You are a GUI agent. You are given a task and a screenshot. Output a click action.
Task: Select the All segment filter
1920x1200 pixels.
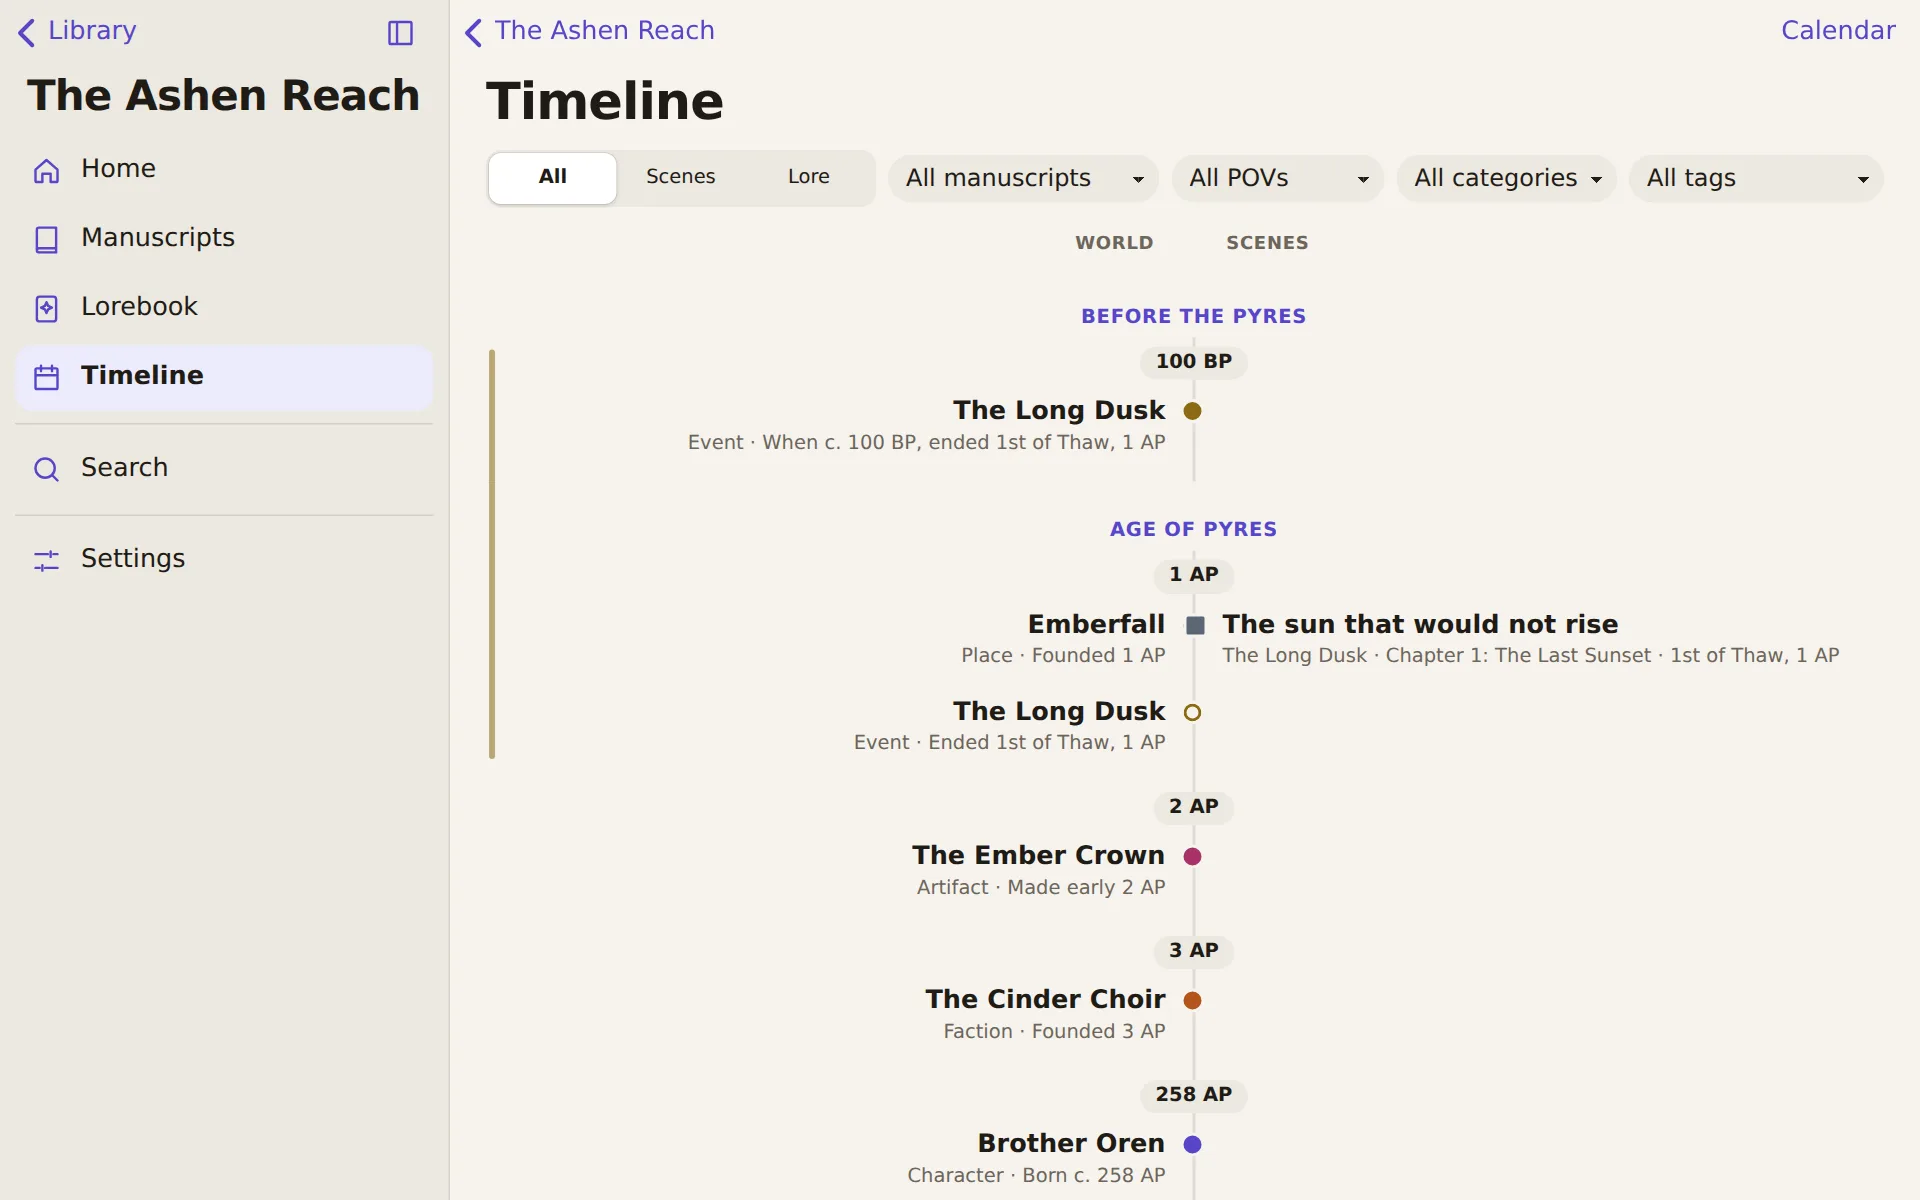553,177
